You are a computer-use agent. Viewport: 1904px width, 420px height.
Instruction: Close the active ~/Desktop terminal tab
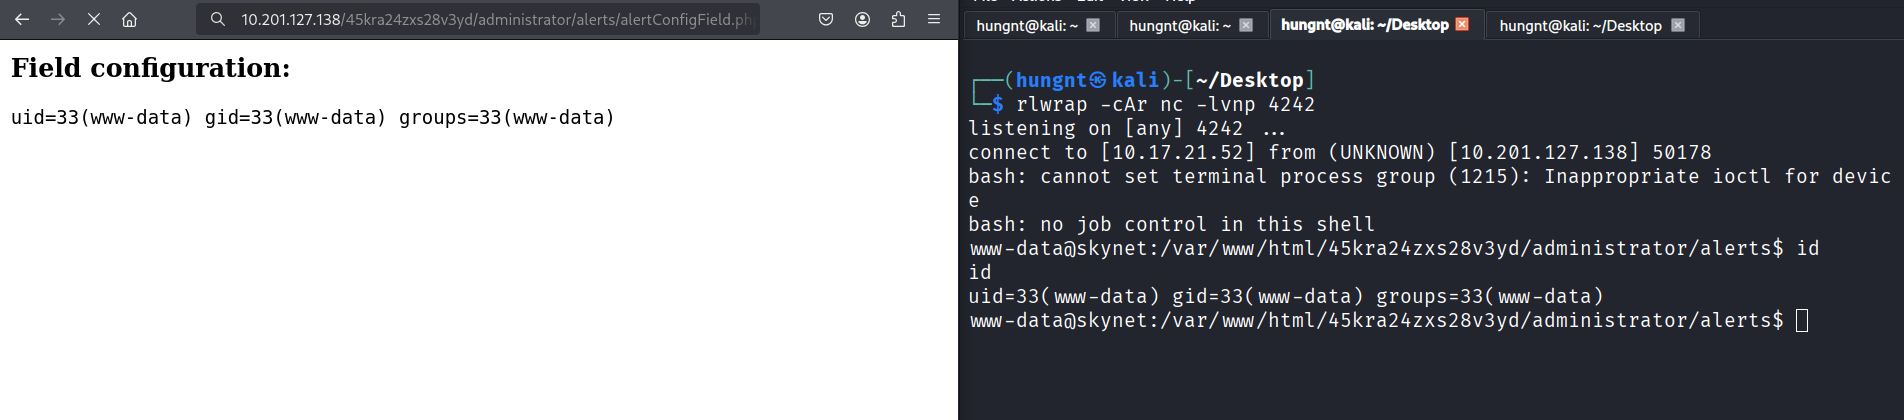[x=1462, y=25]
